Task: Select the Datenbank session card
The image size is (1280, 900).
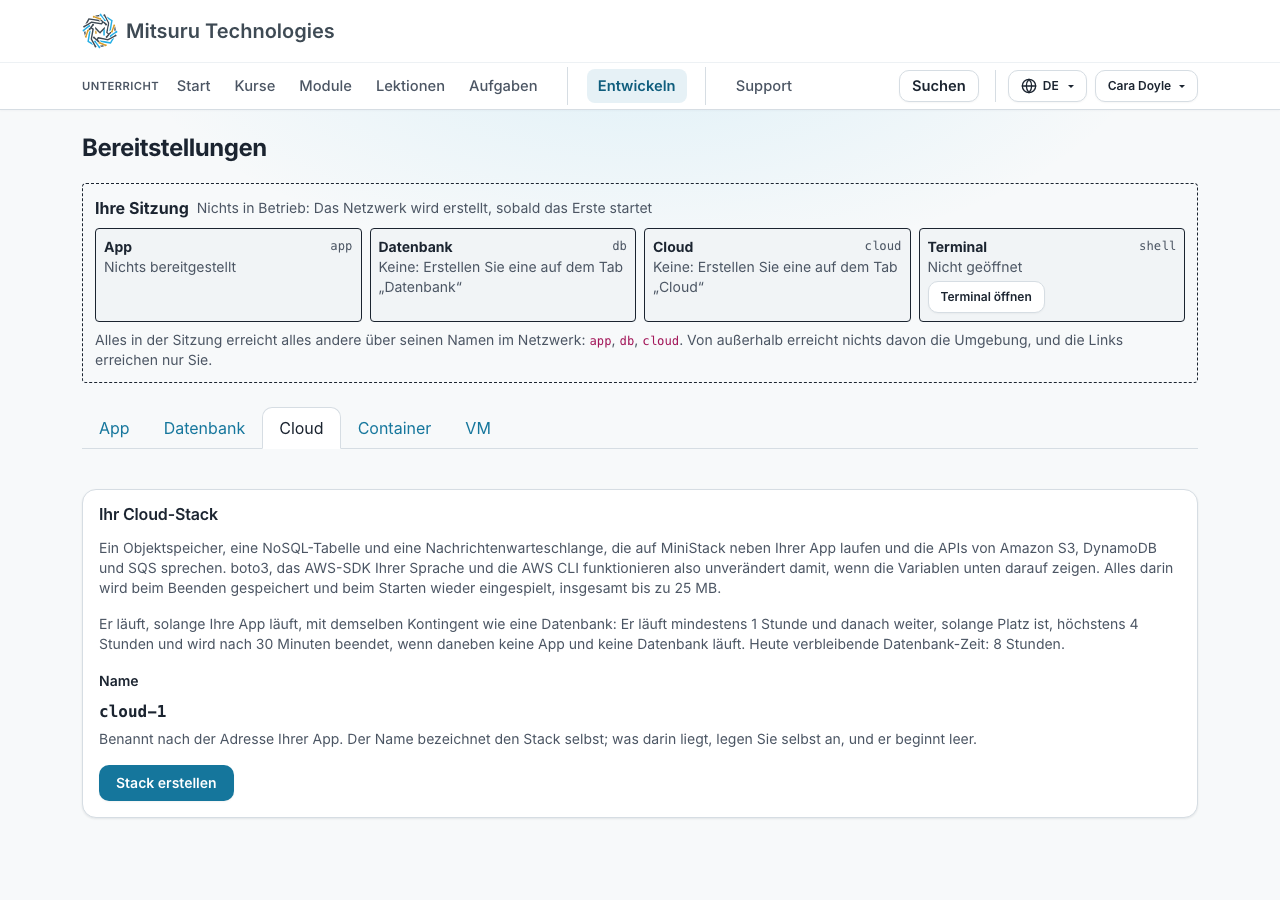Action: point(503,275)
